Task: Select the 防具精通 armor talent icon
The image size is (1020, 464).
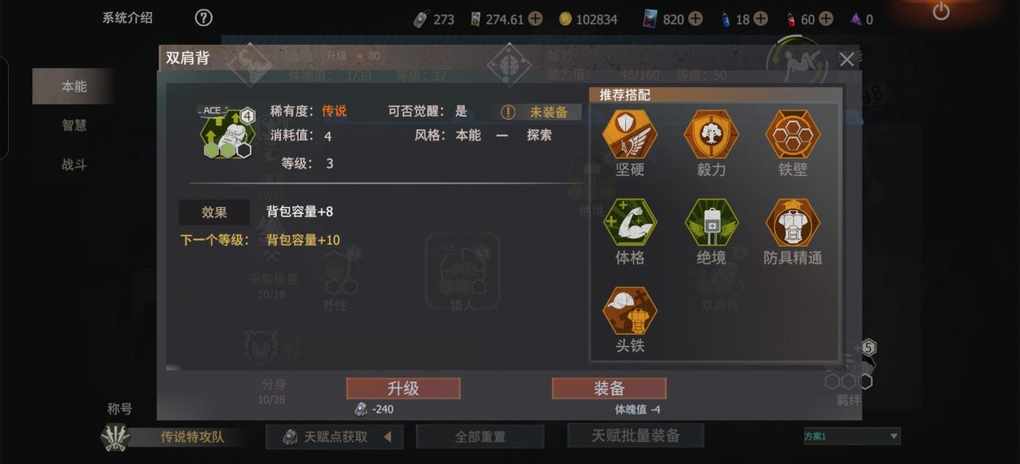Action: coord(793,223)
